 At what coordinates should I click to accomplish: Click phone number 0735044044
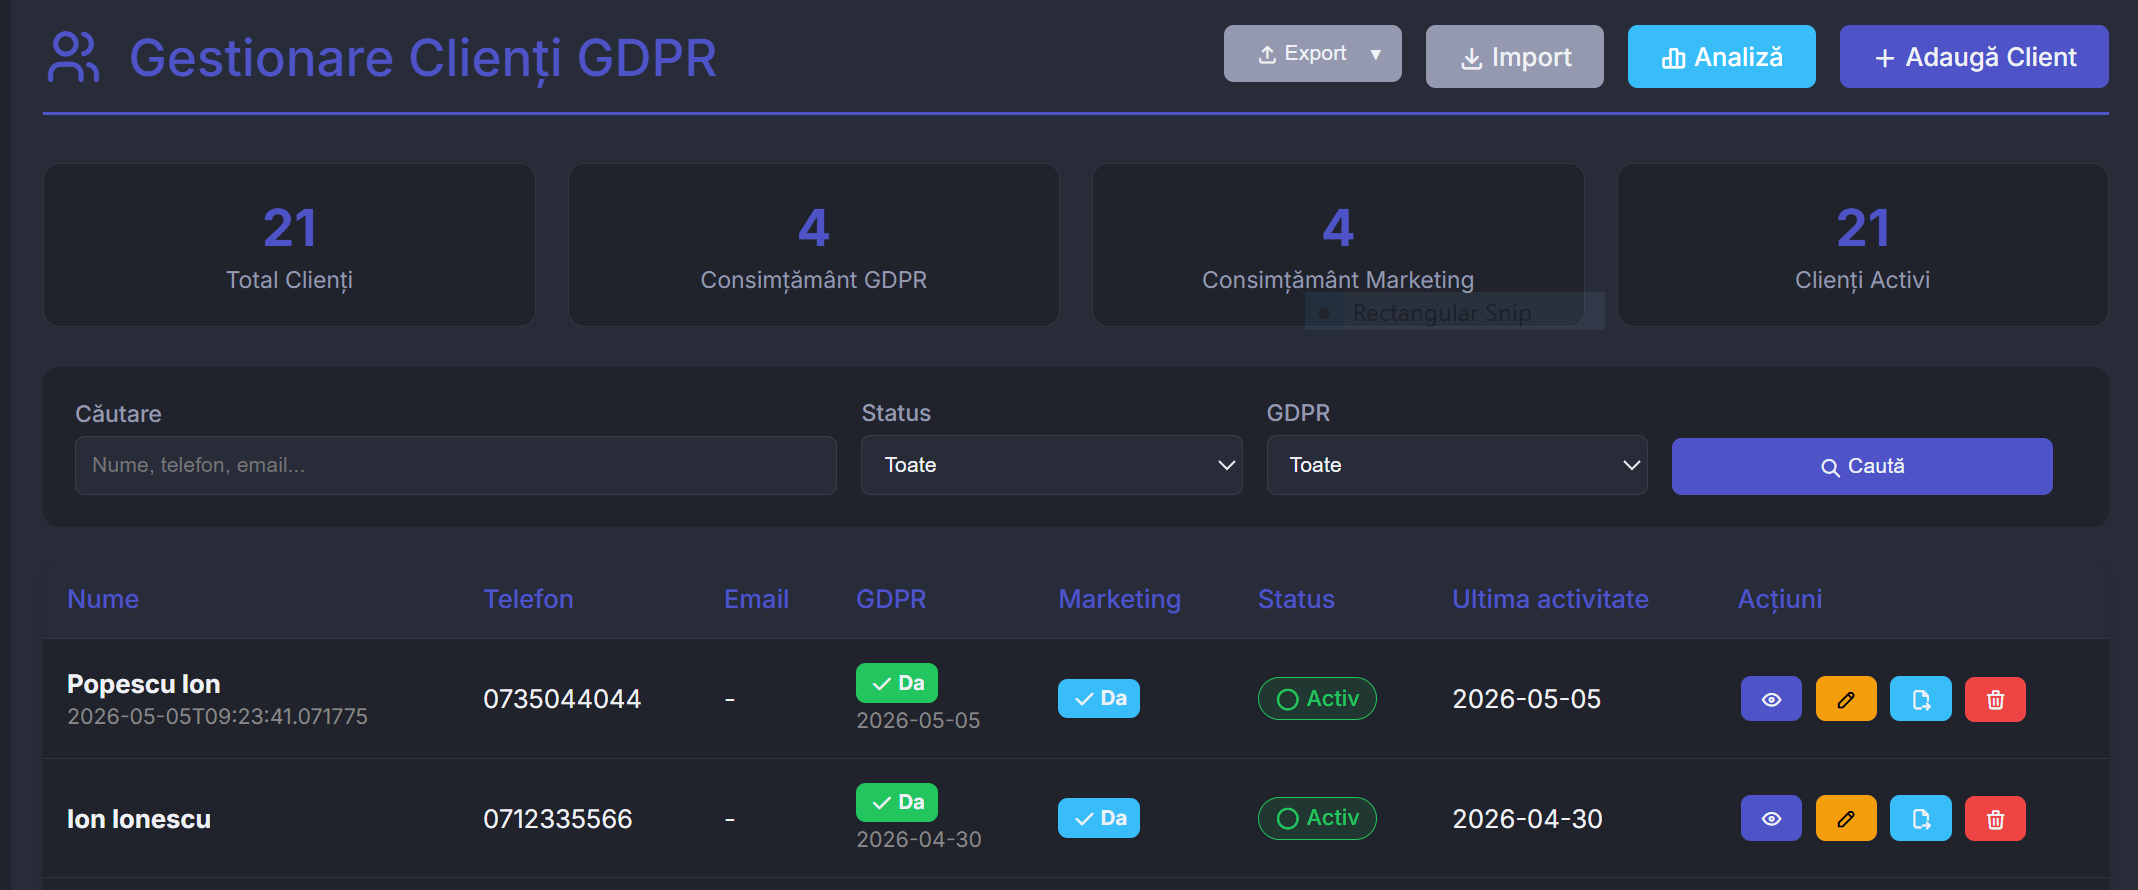point(562,699)
